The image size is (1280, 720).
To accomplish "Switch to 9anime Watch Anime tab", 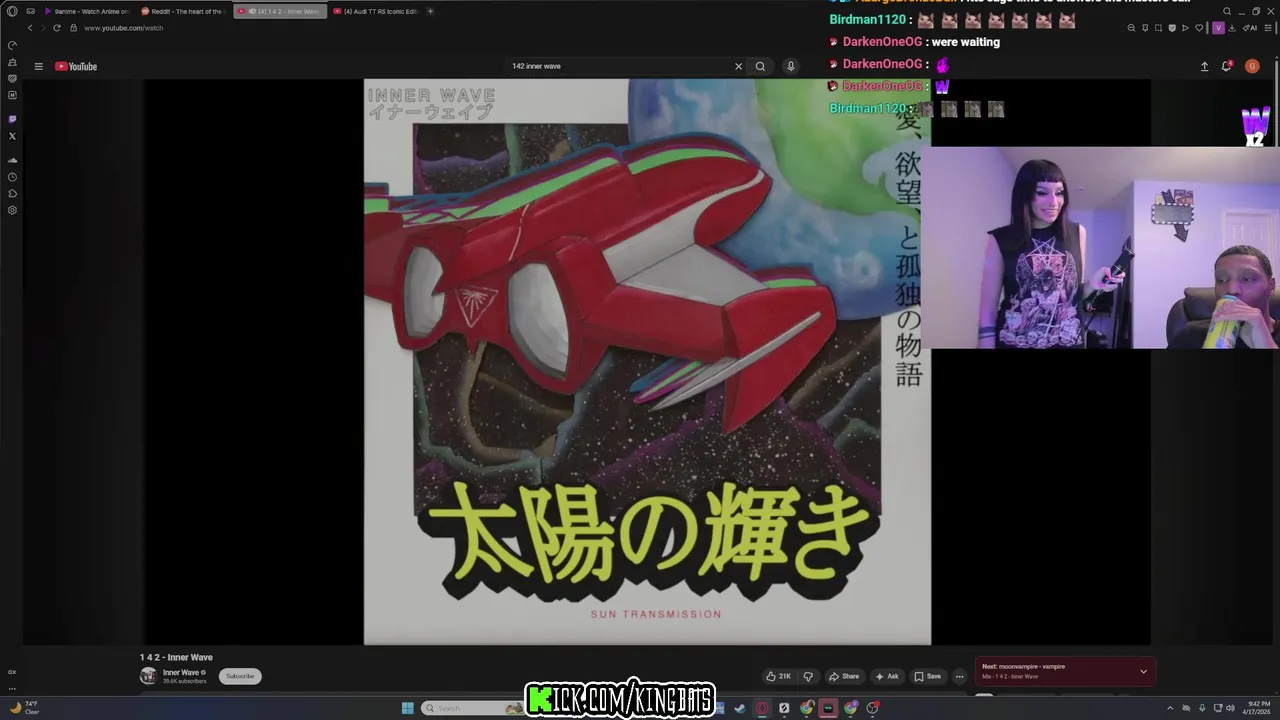I will coord(87,11).
